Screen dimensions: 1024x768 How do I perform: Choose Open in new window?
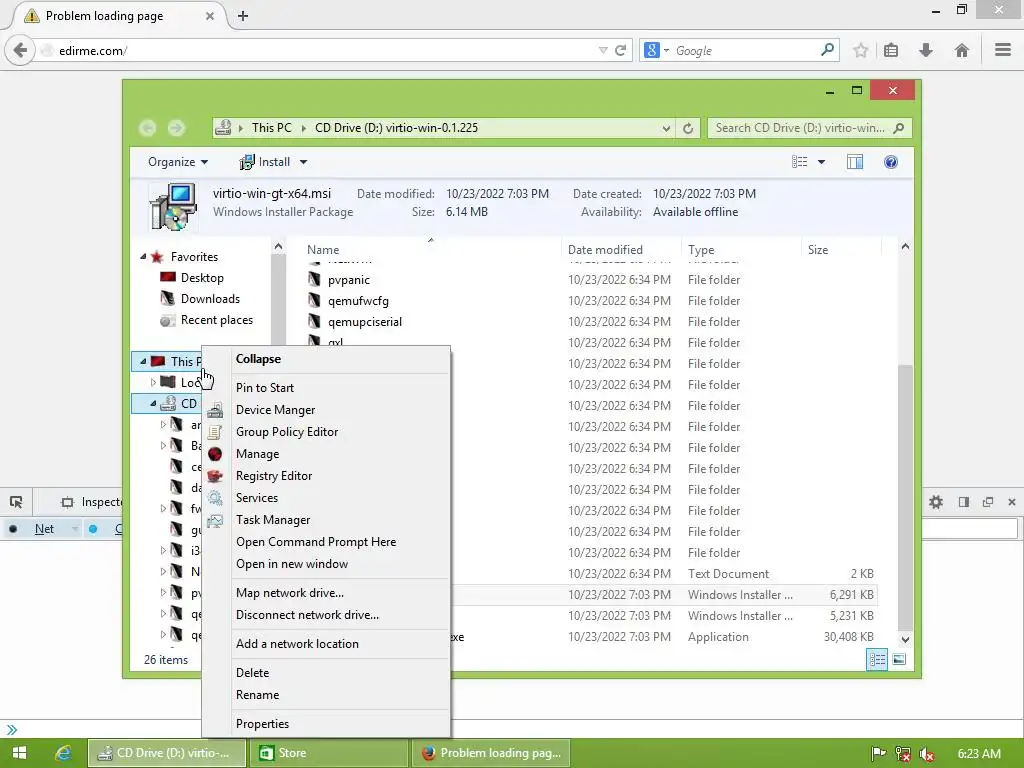(x=292, y=564)
